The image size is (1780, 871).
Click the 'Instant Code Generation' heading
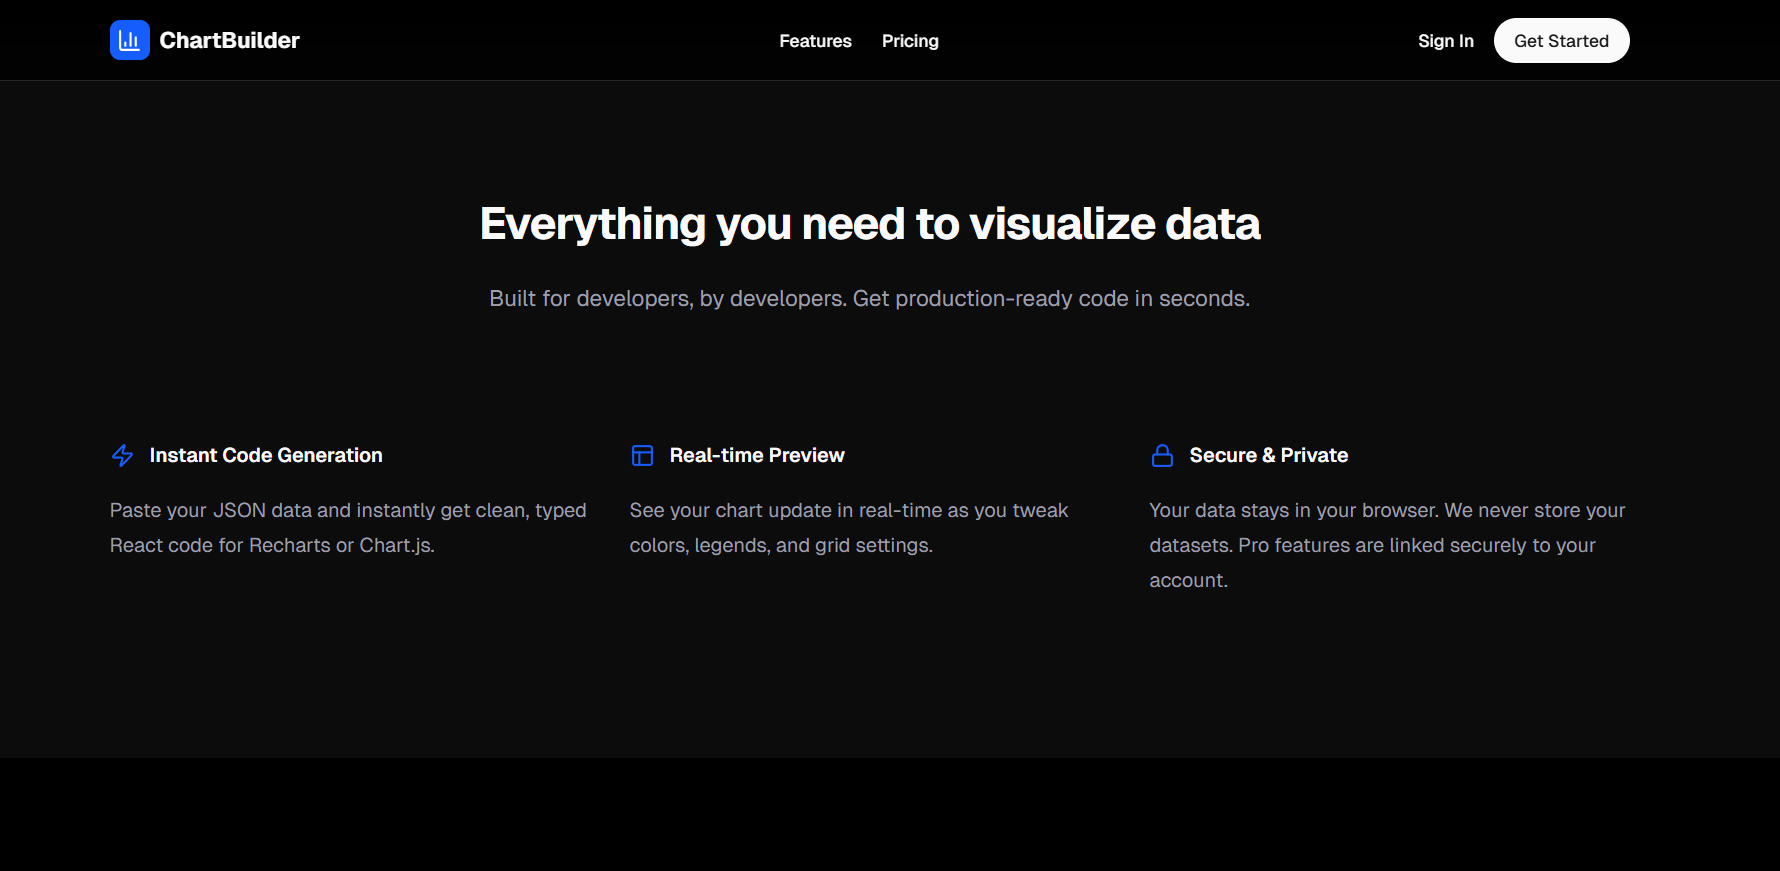tap(266, 455)
